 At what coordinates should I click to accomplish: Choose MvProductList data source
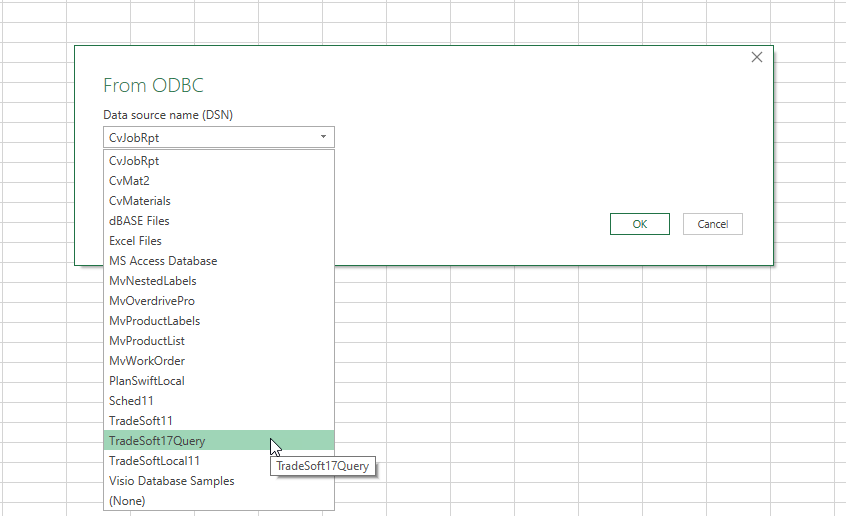coord(146,340)
